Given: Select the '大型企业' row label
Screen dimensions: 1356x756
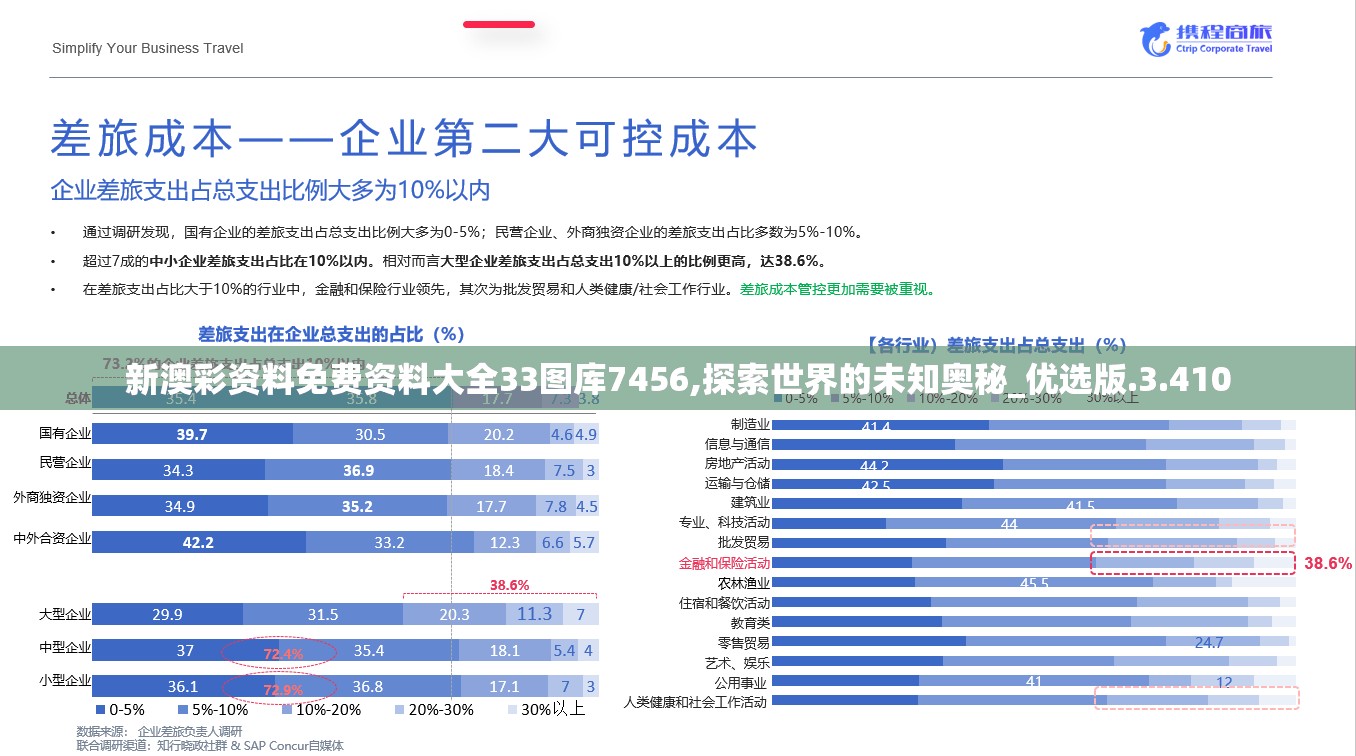Looking at the screenshot, I should (65, 614).
